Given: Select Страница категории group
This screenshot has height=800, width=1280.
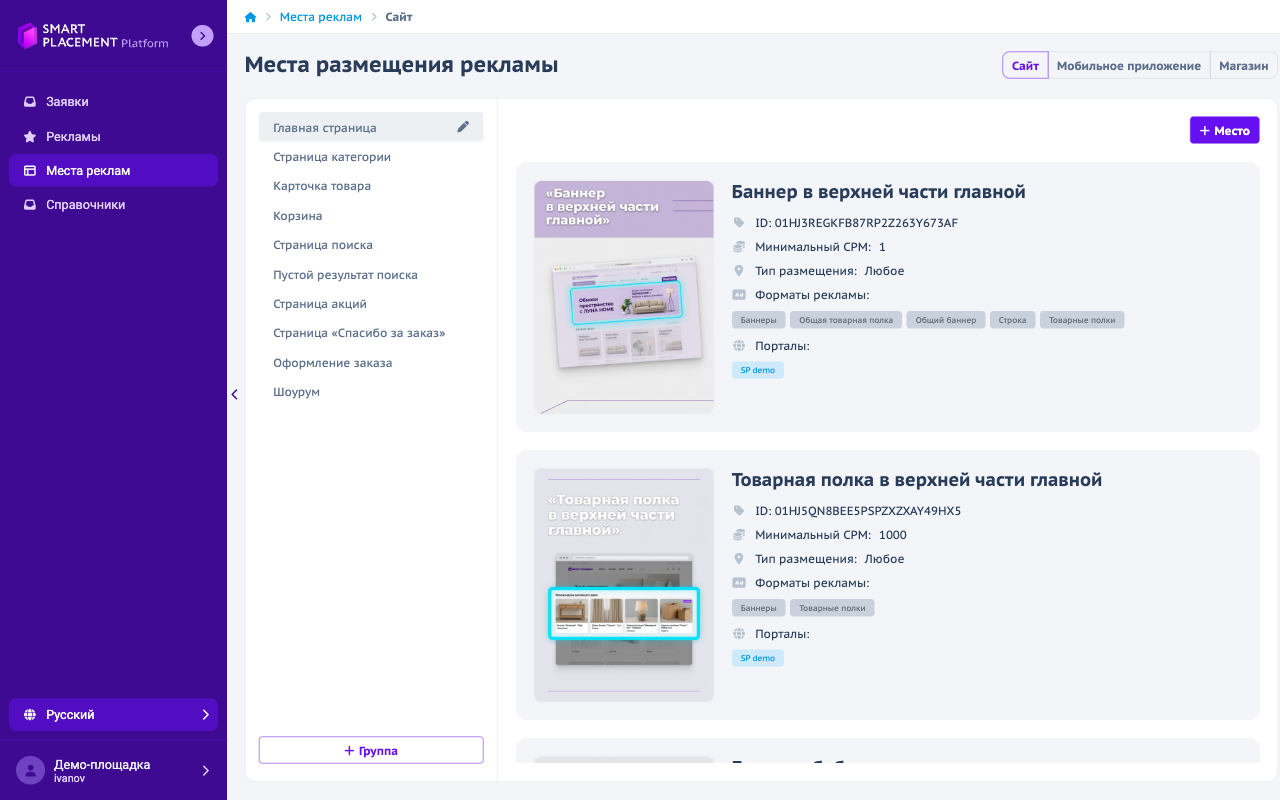Looking at the screenshot, I should point(371,157).
